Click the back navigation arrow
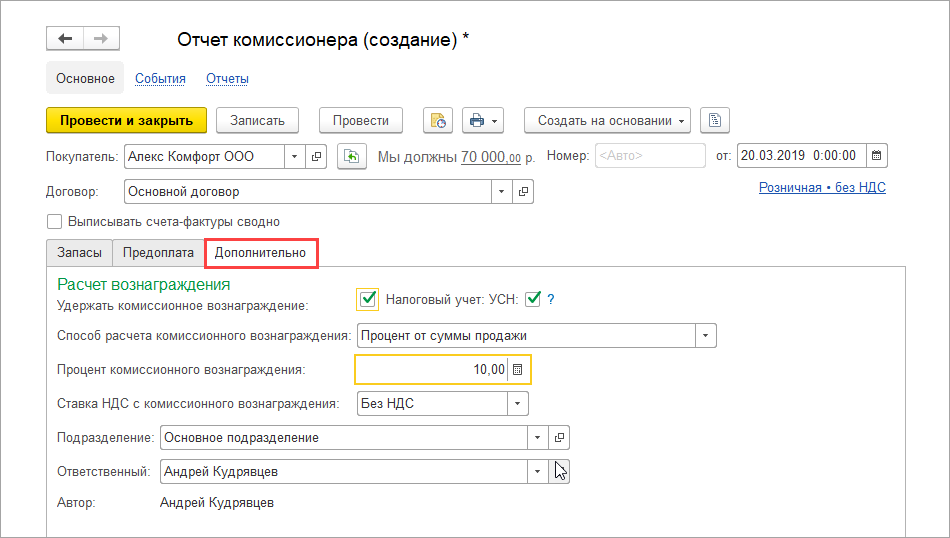This screenshot has height=538, width=950. (65, 39)
